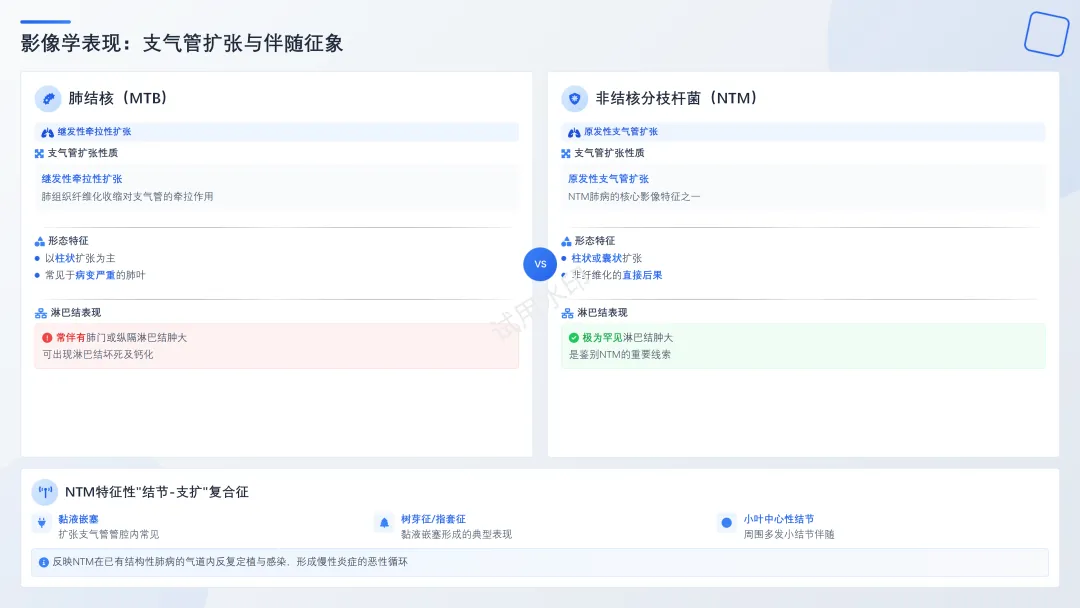Click the slide title 影像学表现：支气管扩张与伴随征象
This screenshot has height=608, width=1080.
coord(182,43)
